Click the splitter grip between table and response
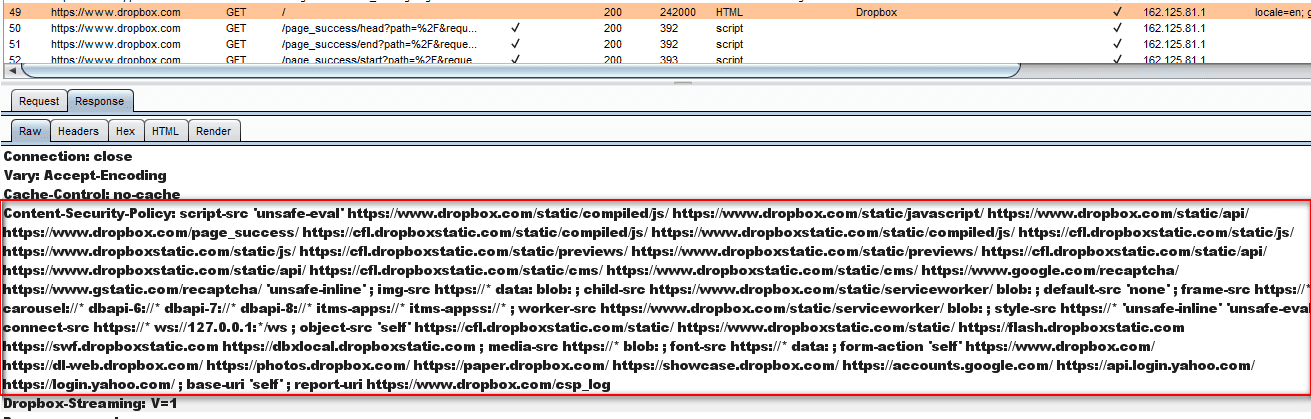Screen dimensions: 1311x419 tap(655, 84)
